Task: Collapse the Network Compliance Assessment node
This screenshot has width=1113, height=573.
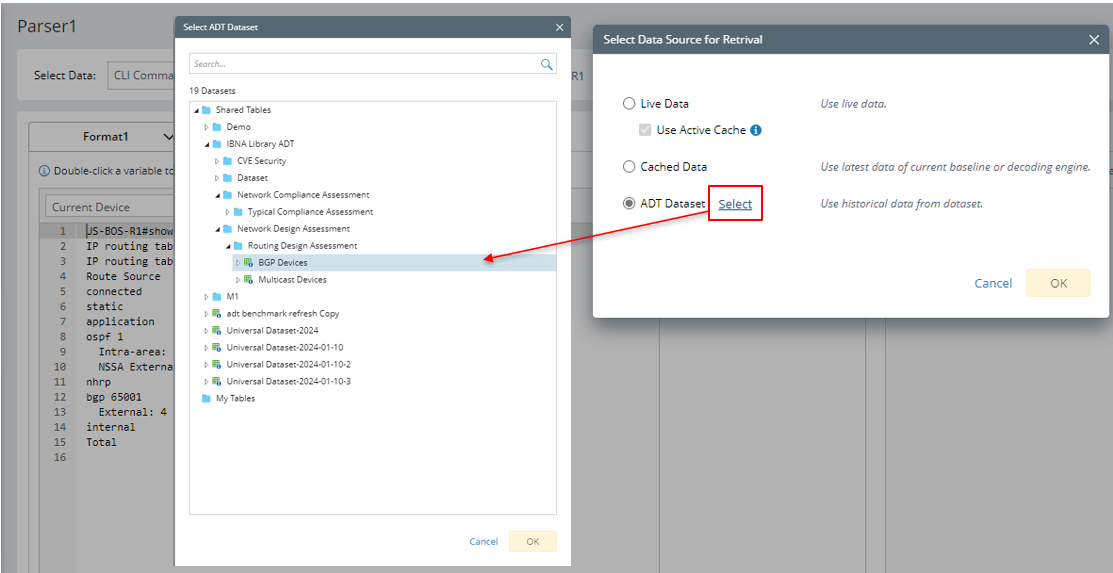Action: pos(217,195)
